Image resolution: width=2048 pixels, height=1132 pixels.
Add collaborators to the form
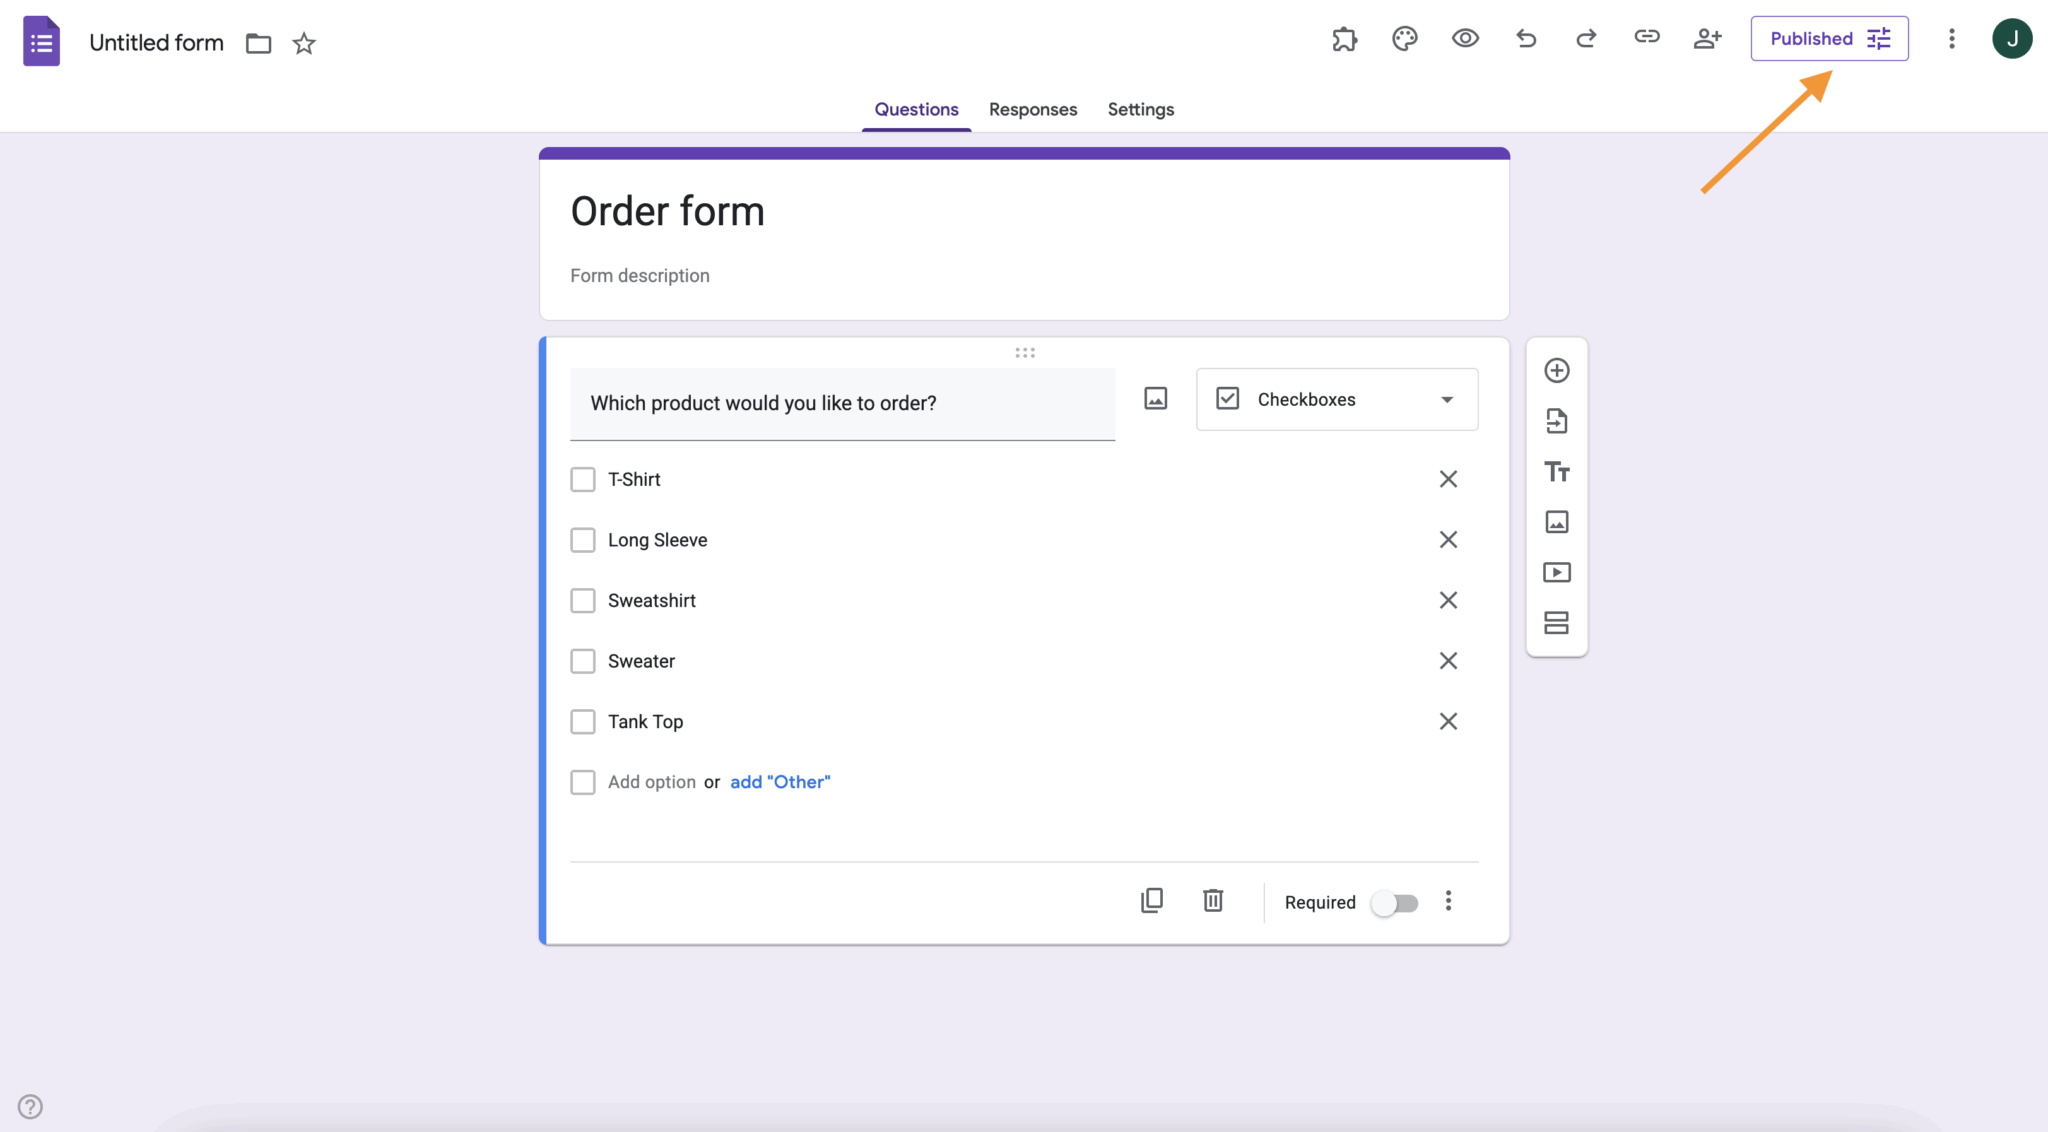click(x=1707, y=39)
